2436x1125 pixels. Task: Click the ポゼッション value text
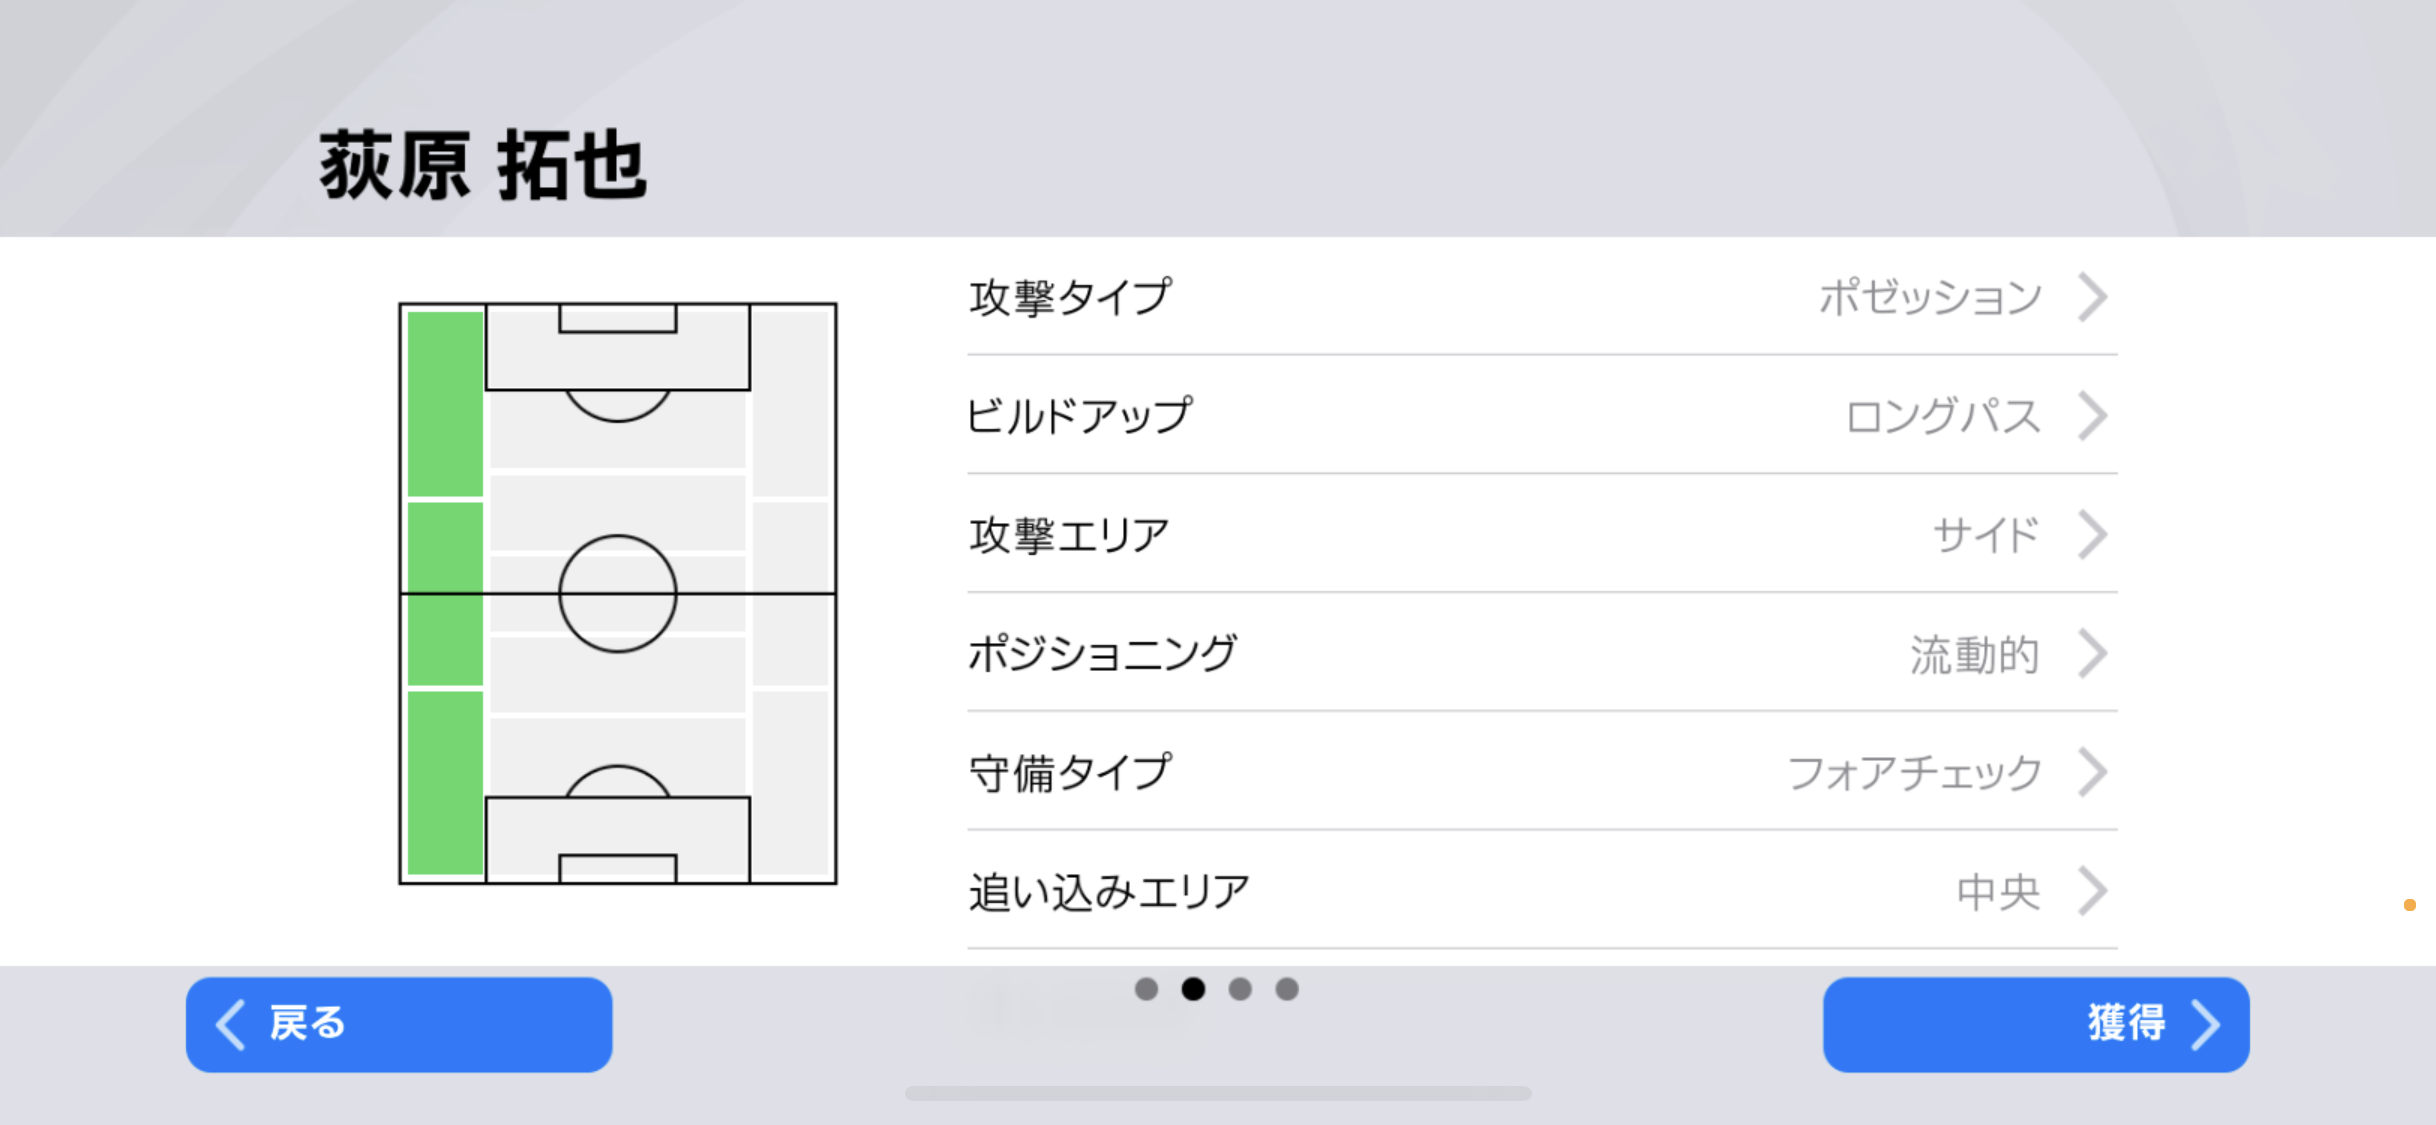point(1930,297)
